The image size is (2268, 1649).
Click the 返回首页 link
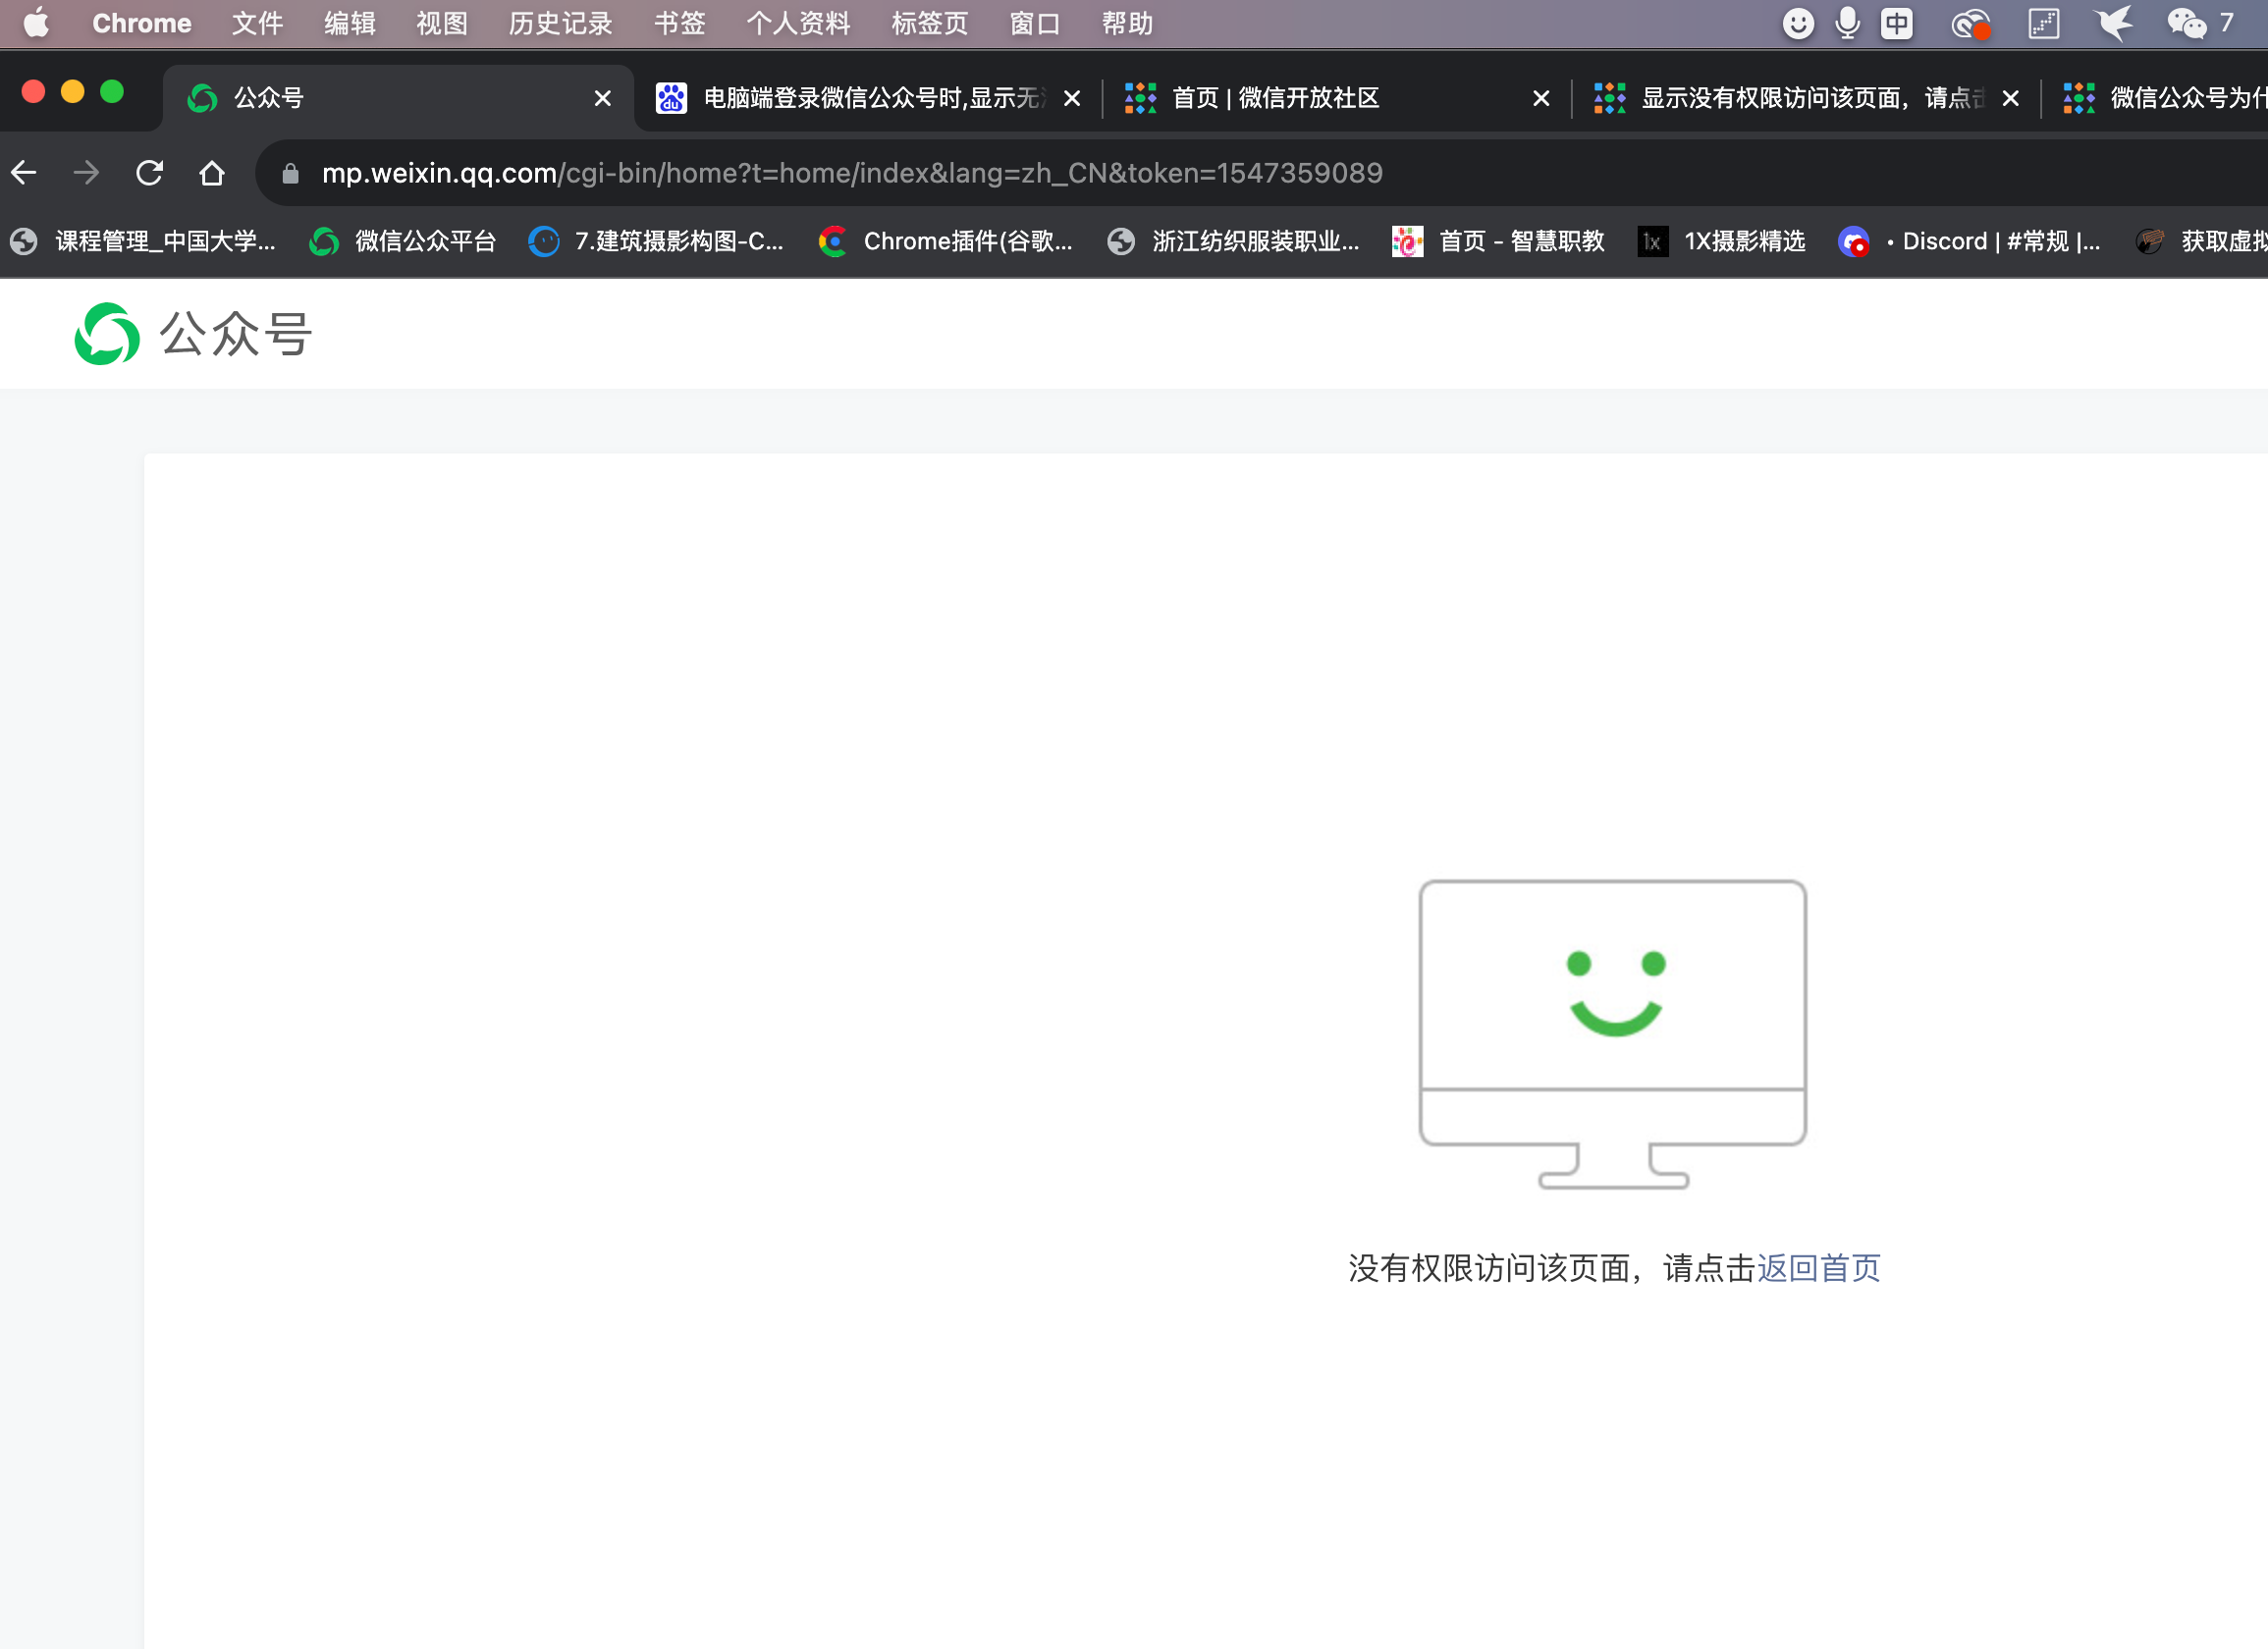coord(1818,1268)
